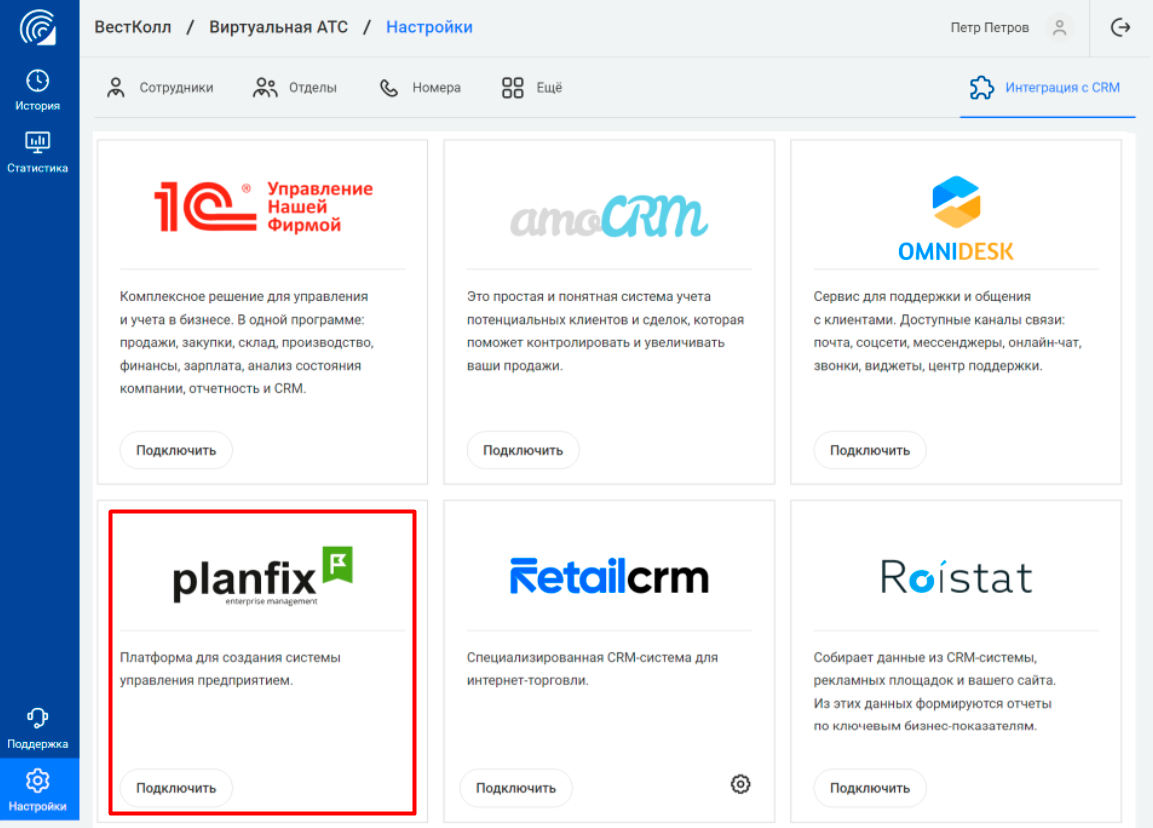The width and height of the screenshot is (1153, 828).
Task: Click the user avatar icon
Action: pyautogui.click(x=1060, y=28)
